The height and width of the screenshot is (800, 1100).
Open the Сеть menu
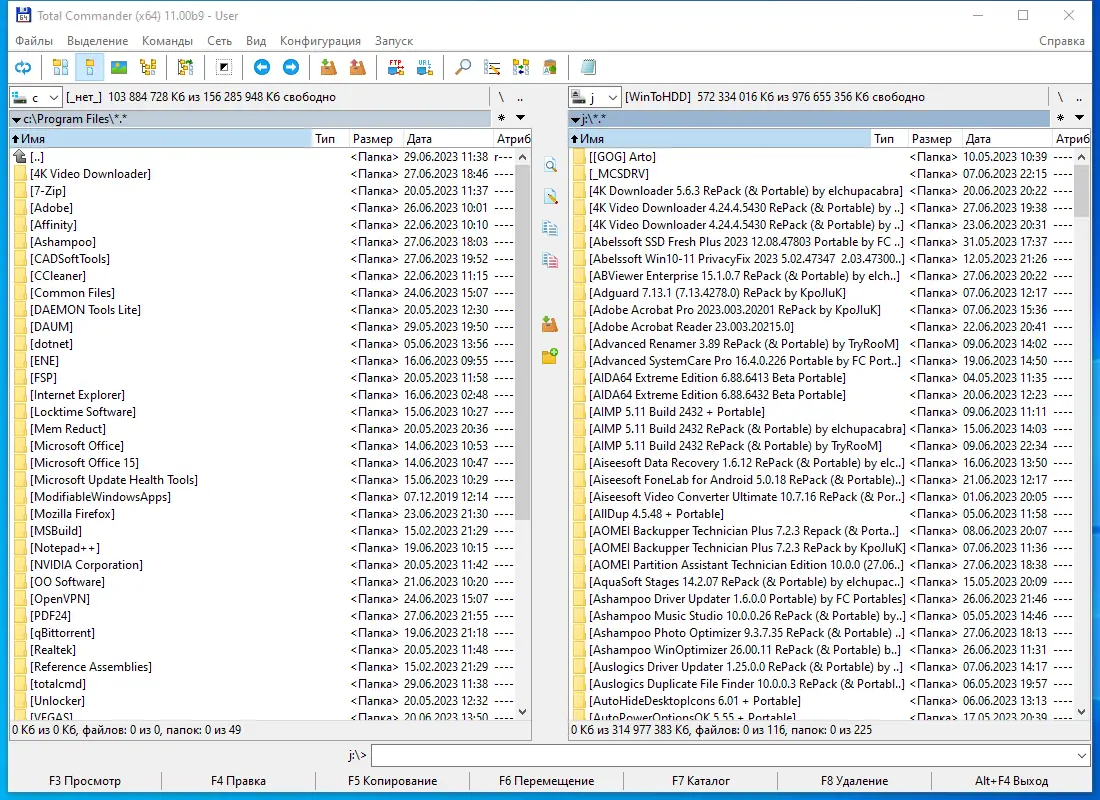tap(219, 41)
